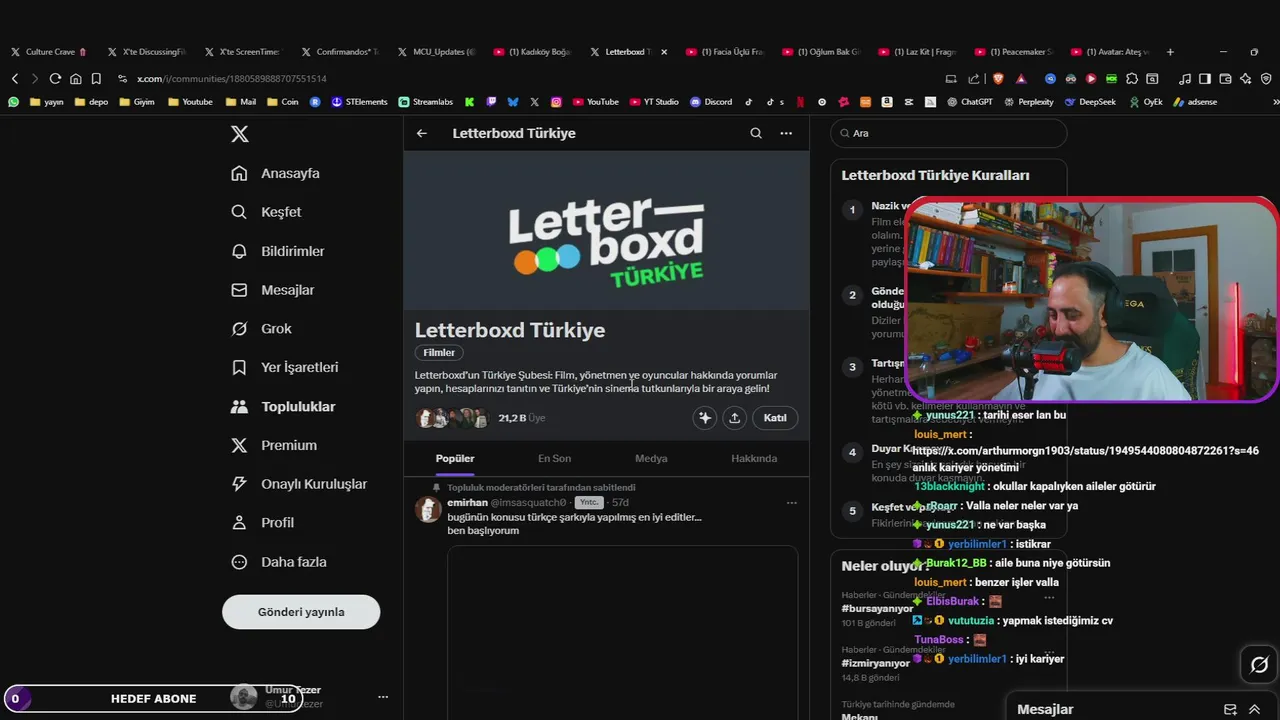Expand the Mesajlar drawer
Screen dimensions: 1280x720
pyautogui.click(x=1255, y=709)
